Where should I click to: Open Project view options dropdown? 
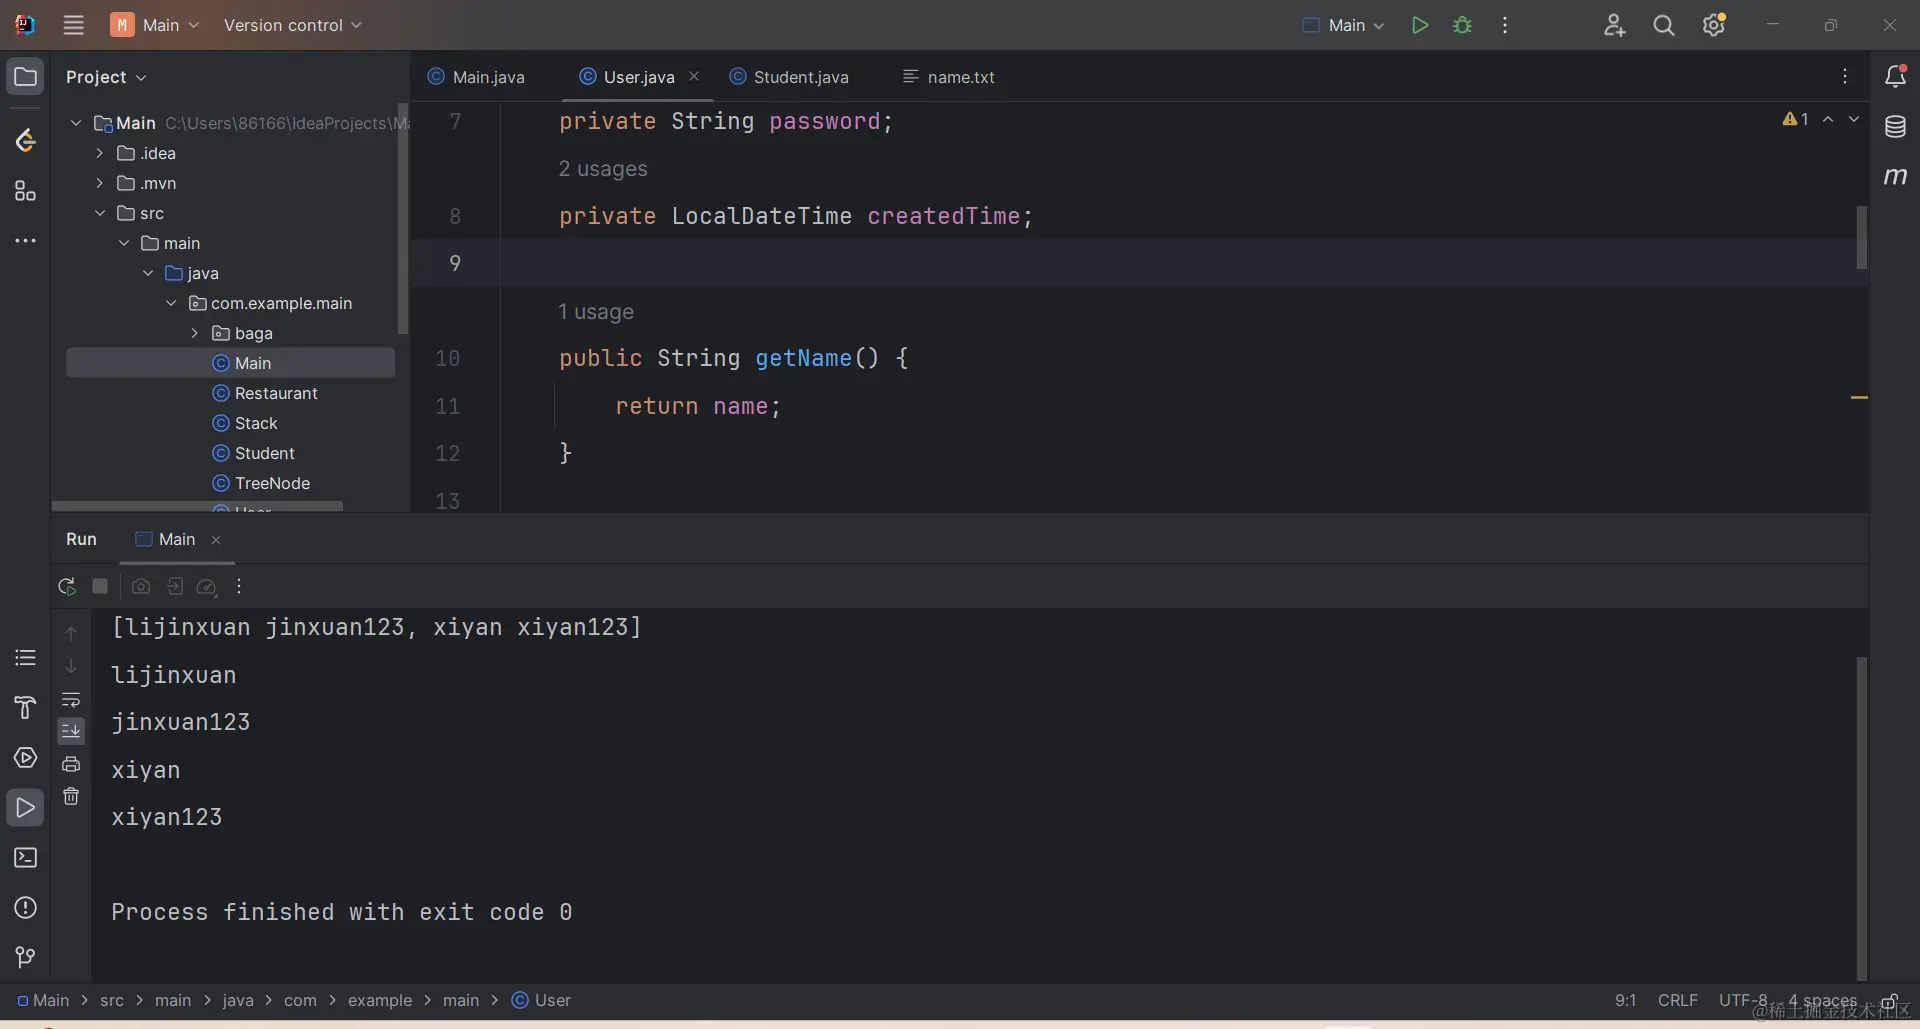point(106,77)
